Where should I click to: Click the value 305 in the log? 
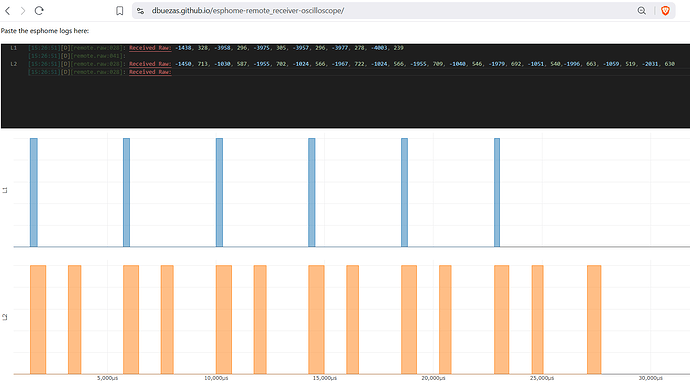click(x=281, y=48)
